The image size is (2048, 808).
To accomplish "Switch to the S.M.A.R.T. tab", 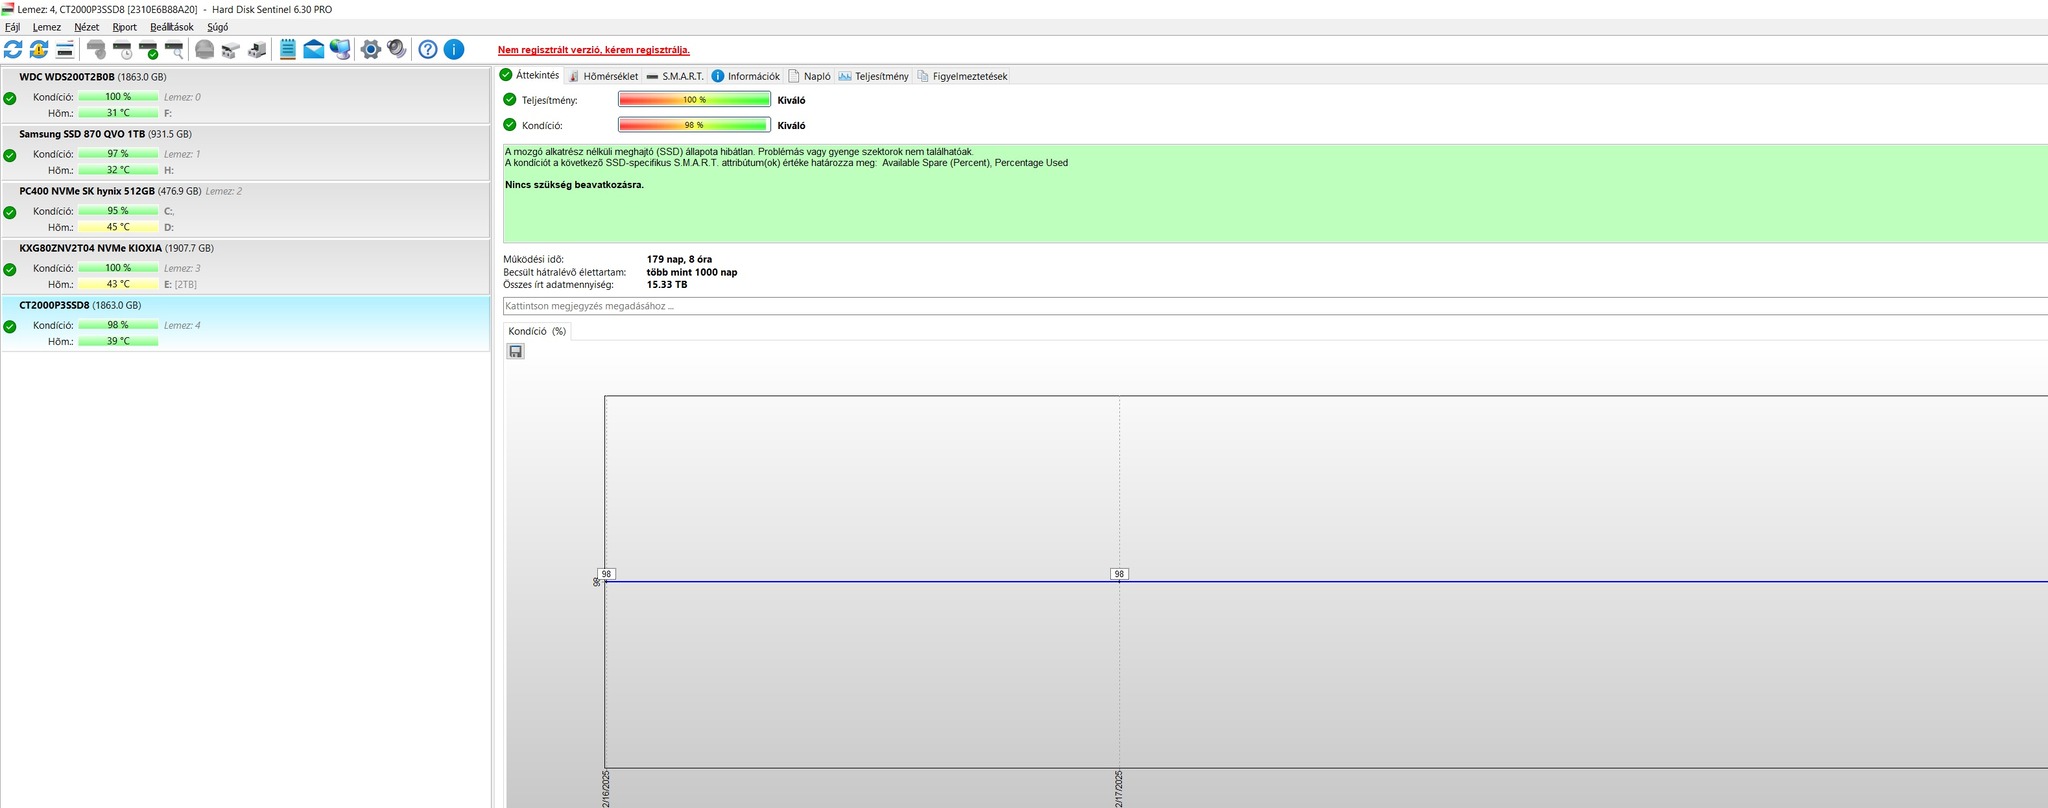I will click(x=675, y=76).
